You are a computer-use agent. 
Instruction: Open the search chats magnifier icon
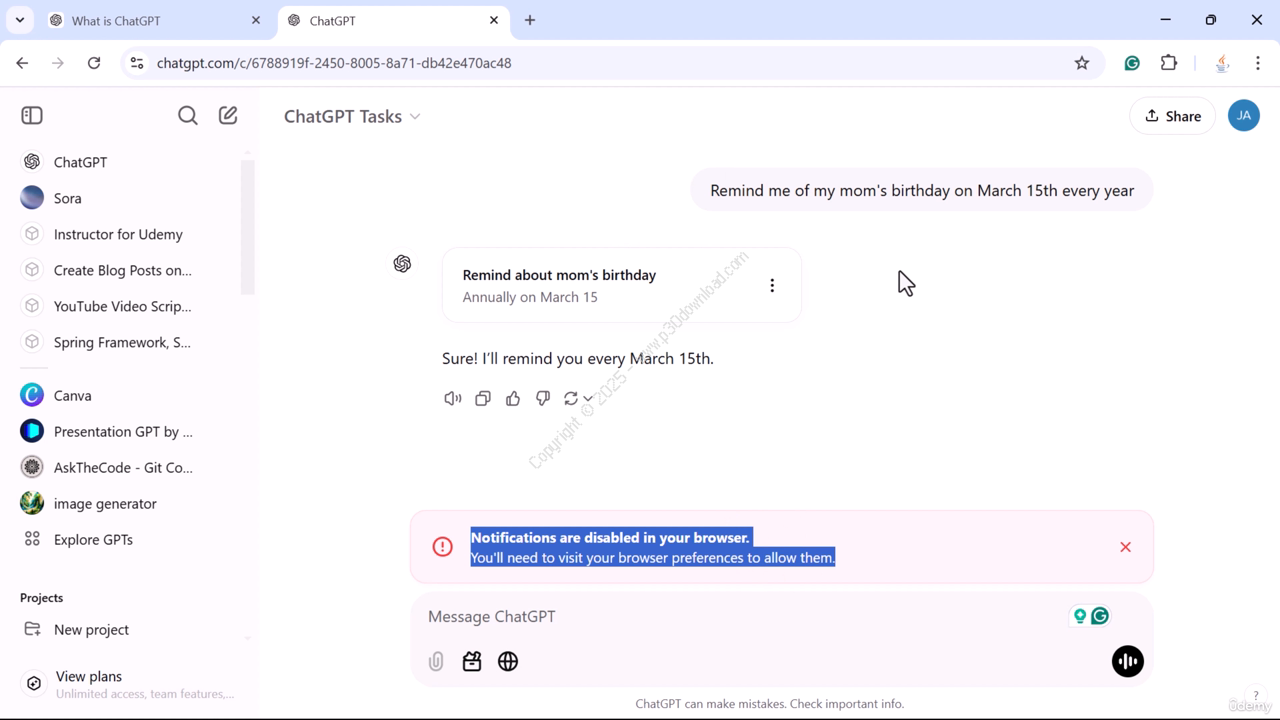187,115
